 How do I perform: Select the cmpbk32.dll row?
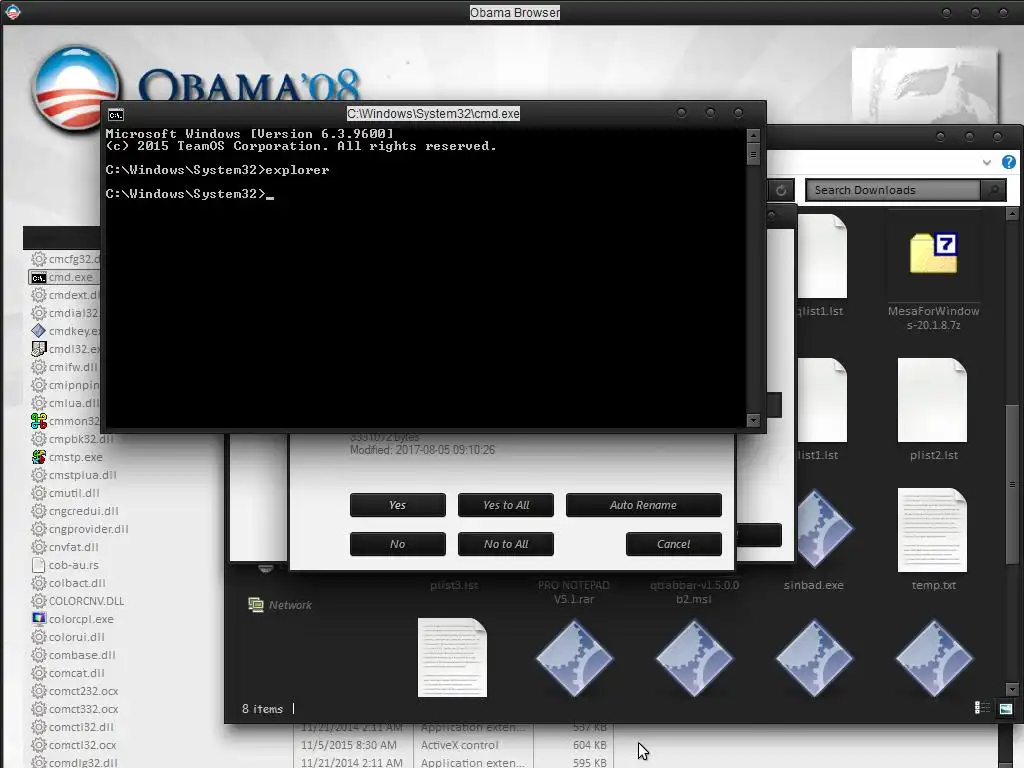tap(72, 439)
